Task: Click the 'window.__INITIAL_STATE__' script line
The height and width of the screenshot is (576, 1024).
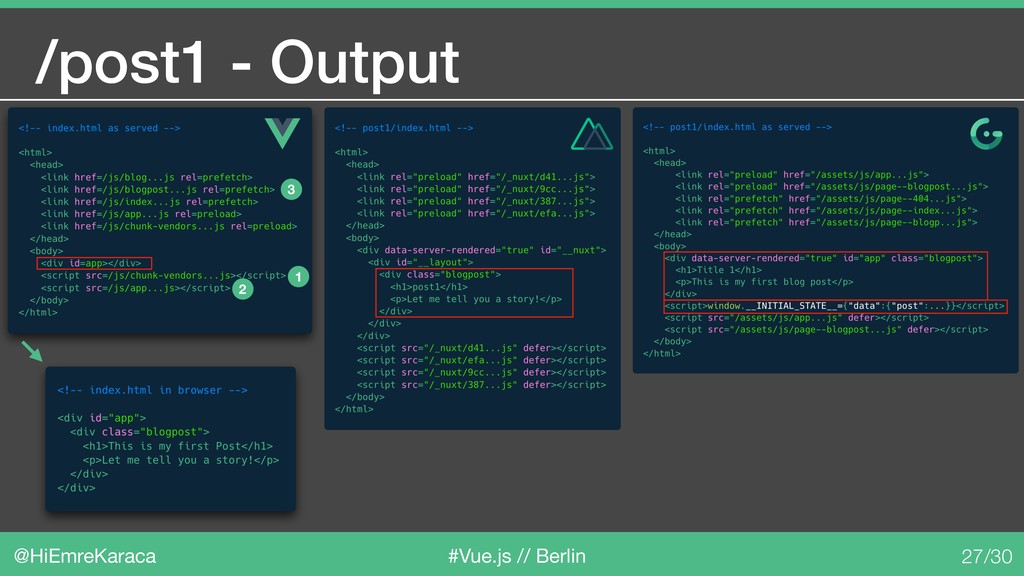Action: click(x=835, y=306)
